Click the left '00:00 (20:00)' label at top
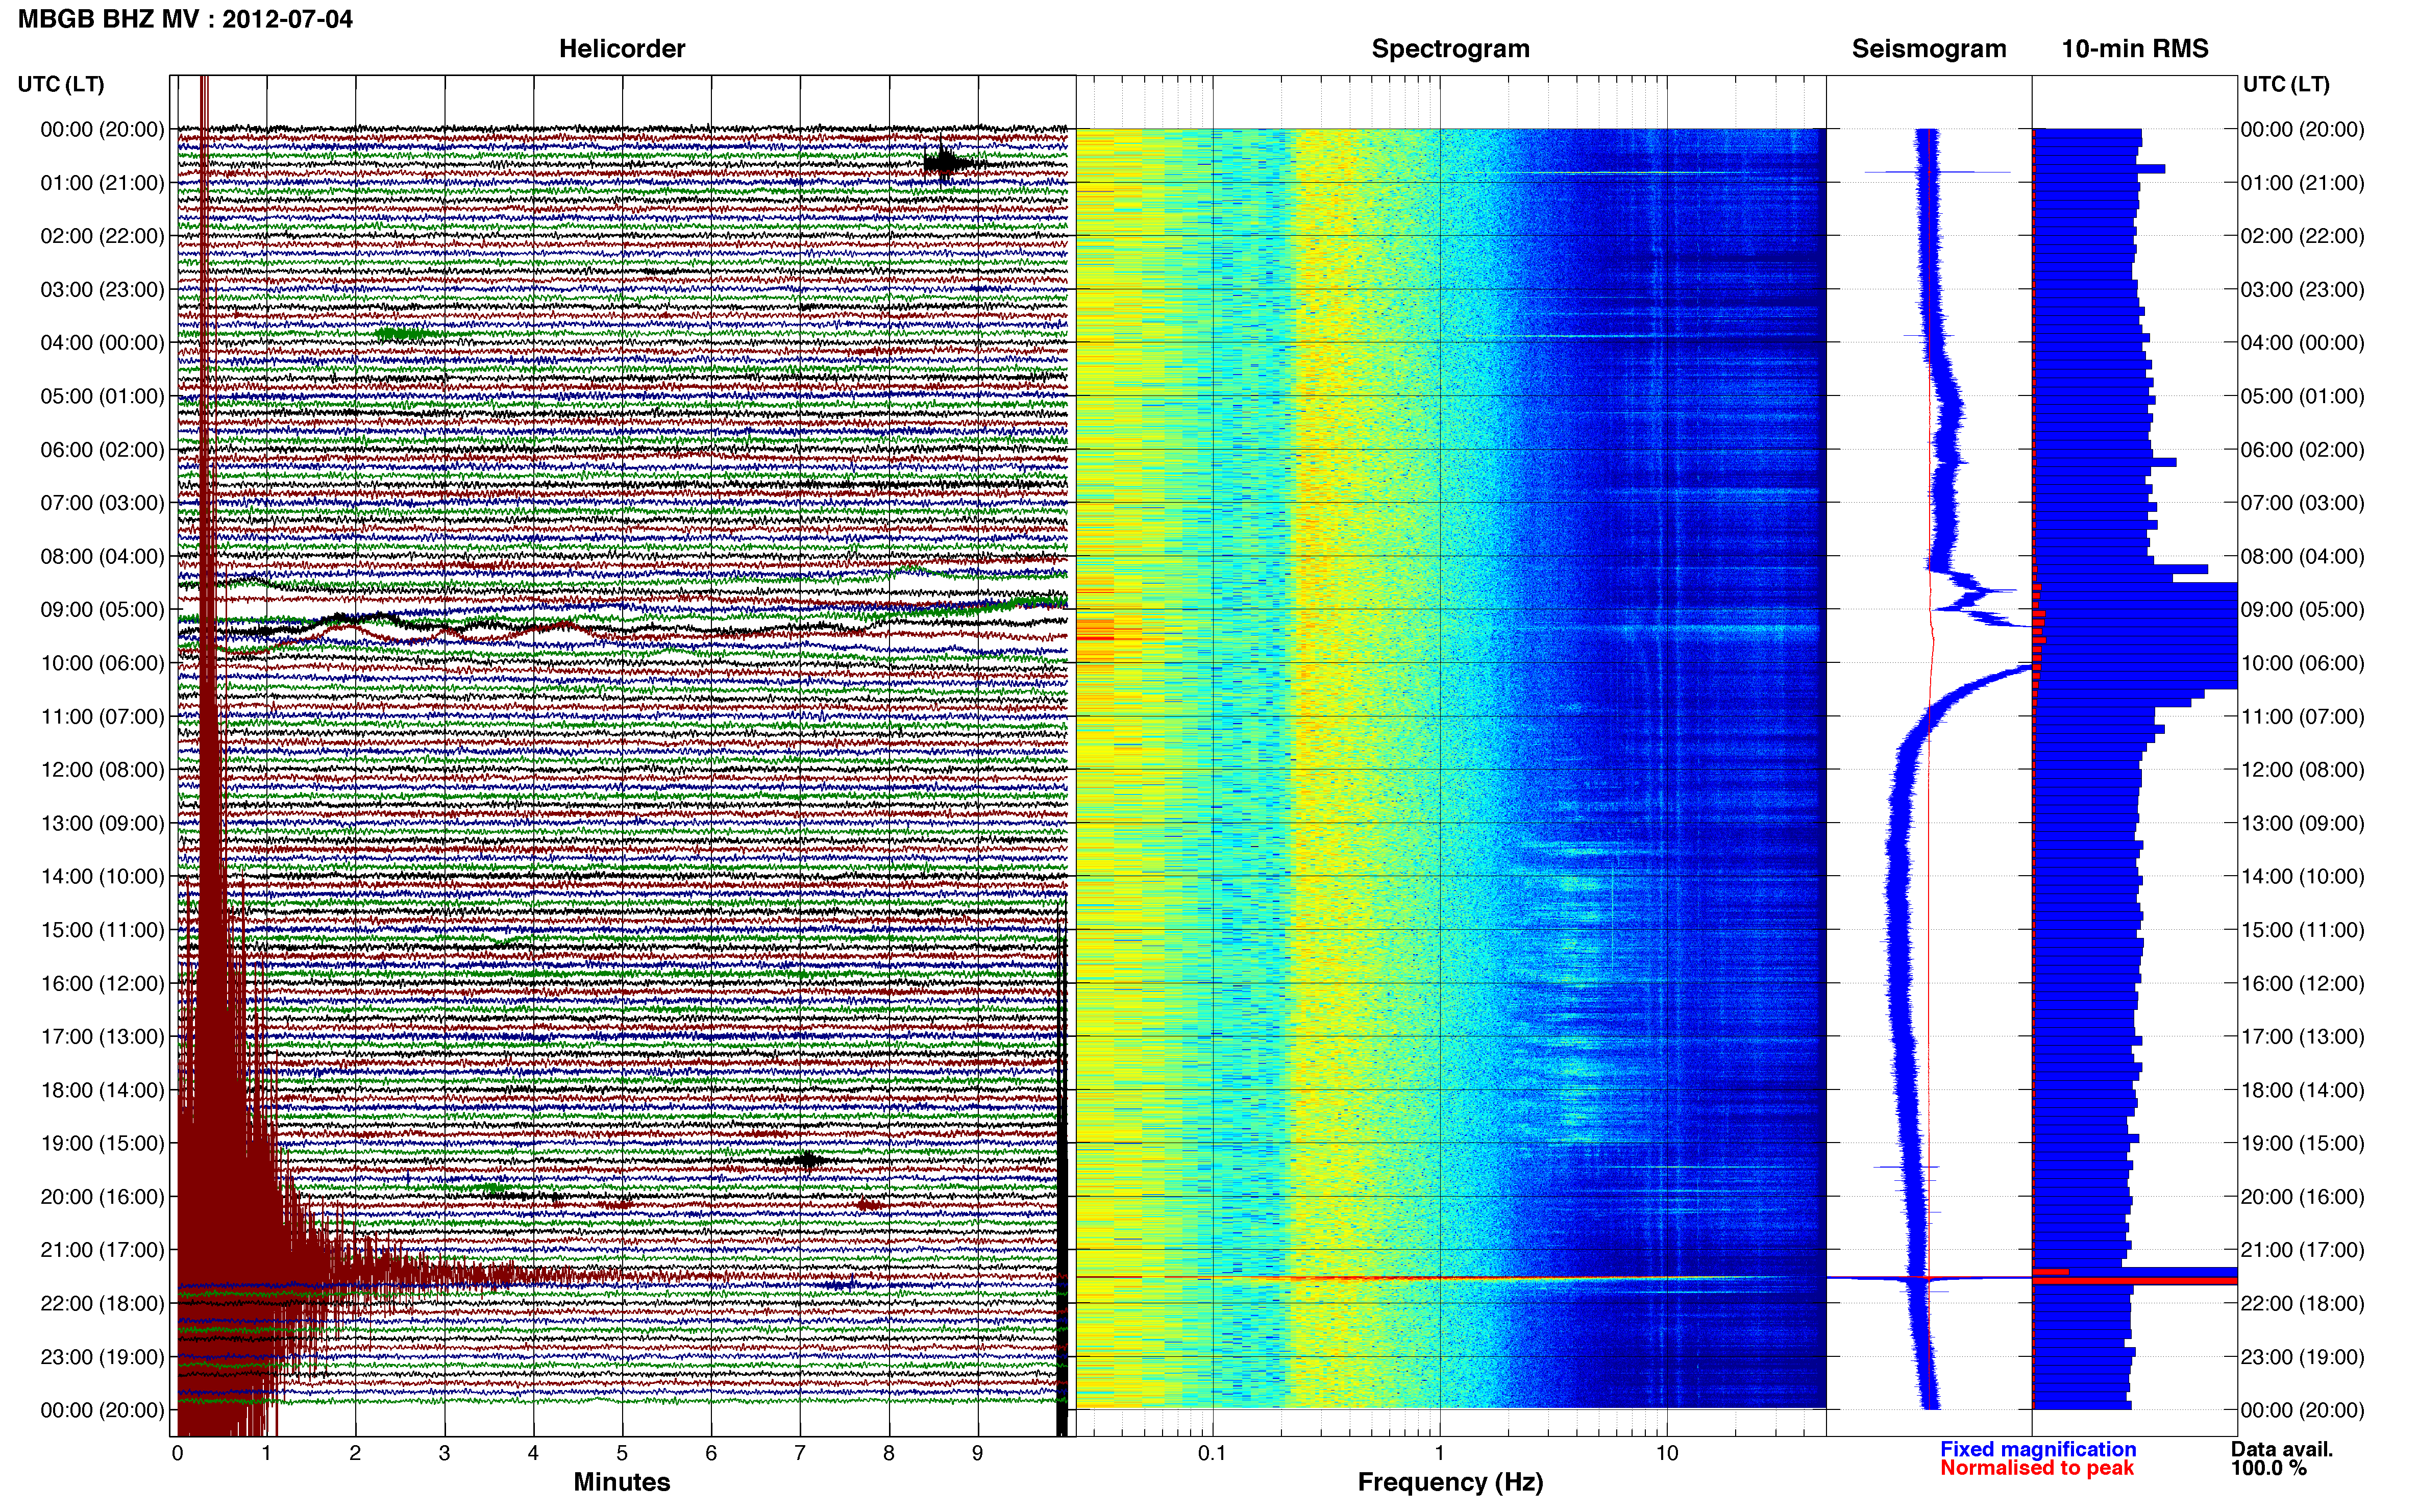Viewport: 2419px width, 1512px height. coord(102,129)
